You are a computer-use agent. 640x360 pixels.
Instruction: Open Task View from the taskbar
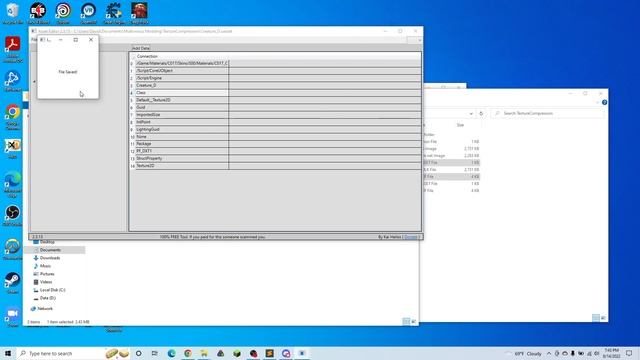pos(155,353)
